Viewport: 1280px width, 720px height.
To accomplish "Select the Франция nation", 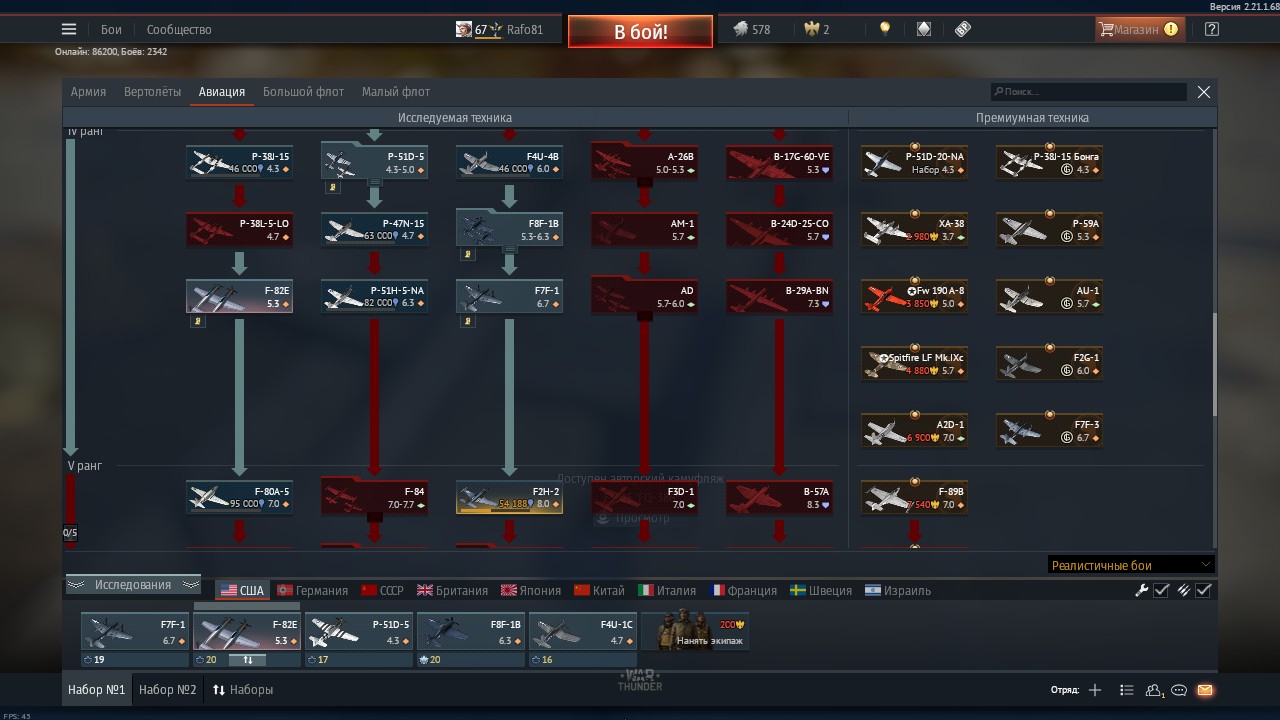I will coord(743,590).
